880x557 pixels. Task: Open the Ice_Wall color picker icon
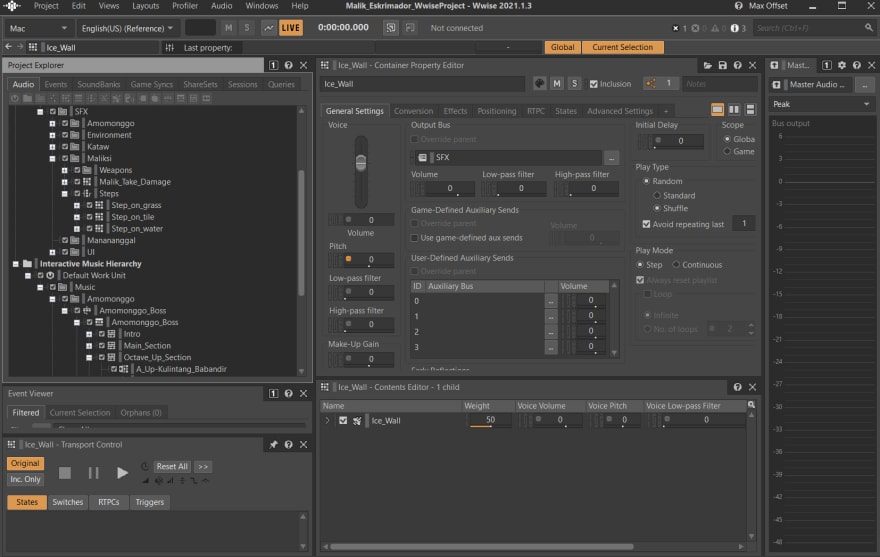[x=539, y=84]
